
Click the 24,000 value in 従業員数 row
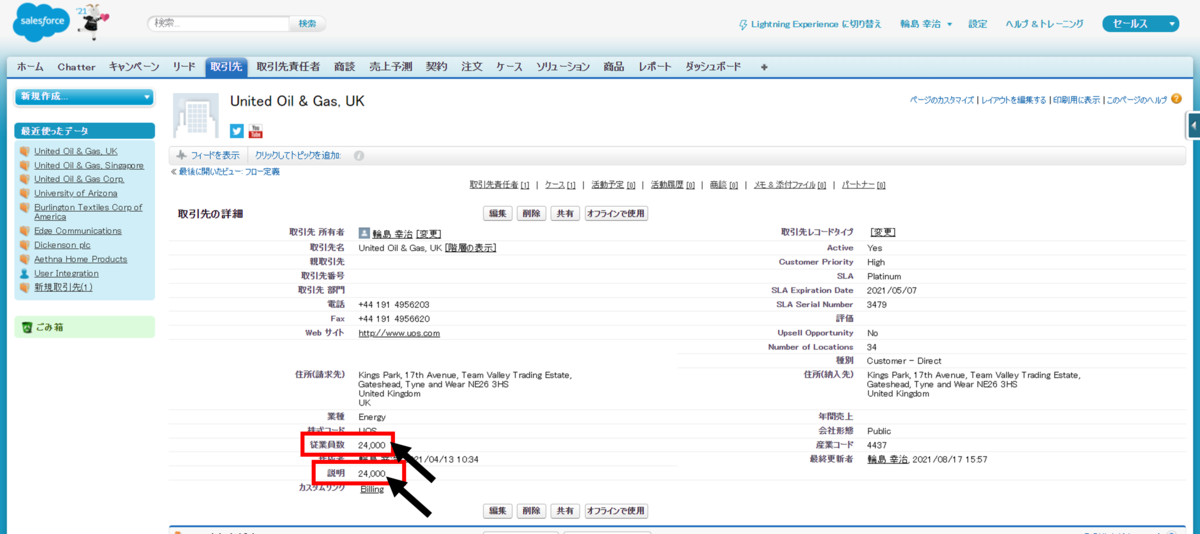click(372, 445)
